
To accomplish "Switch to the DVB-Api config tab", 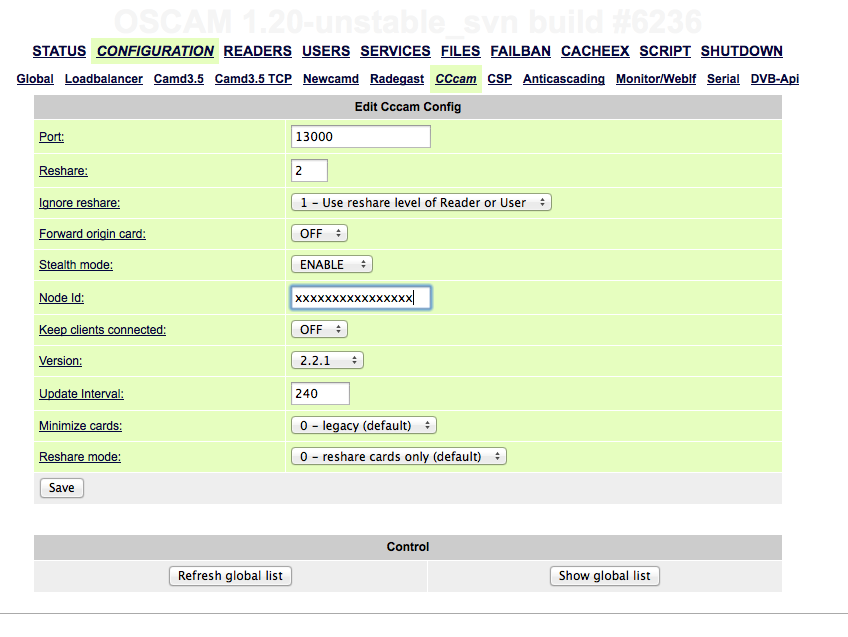I will coord(774,79).
